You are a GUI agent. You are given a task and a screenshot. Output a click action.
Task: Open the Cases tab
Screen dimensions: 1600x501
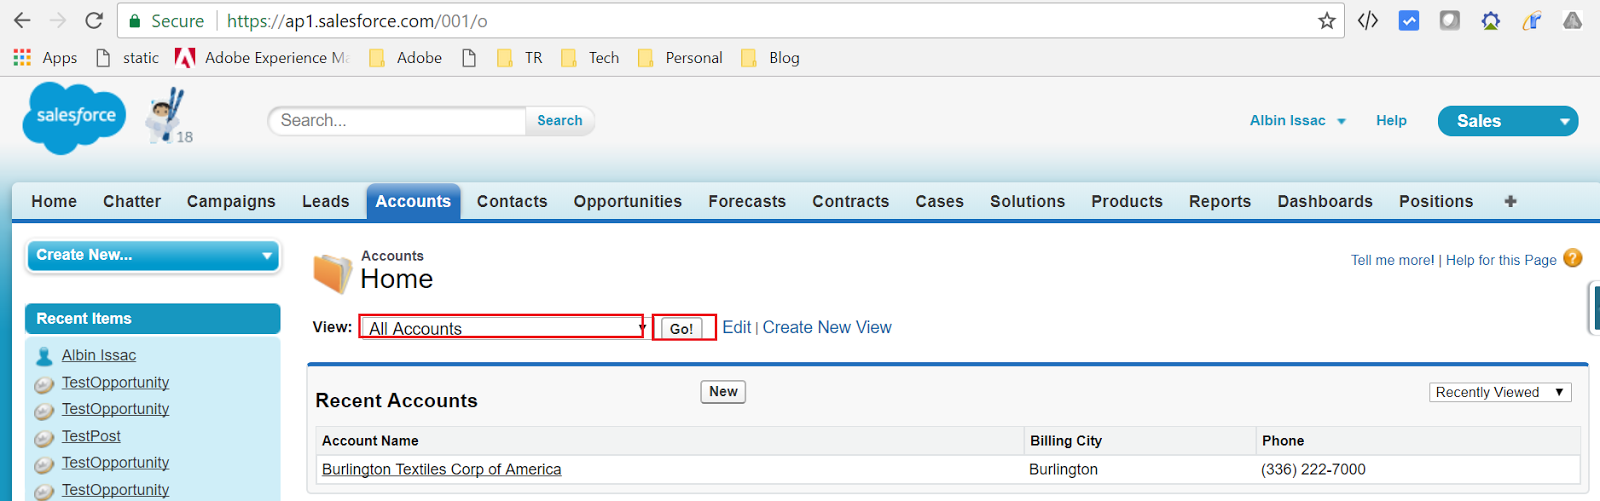point(940,201)
